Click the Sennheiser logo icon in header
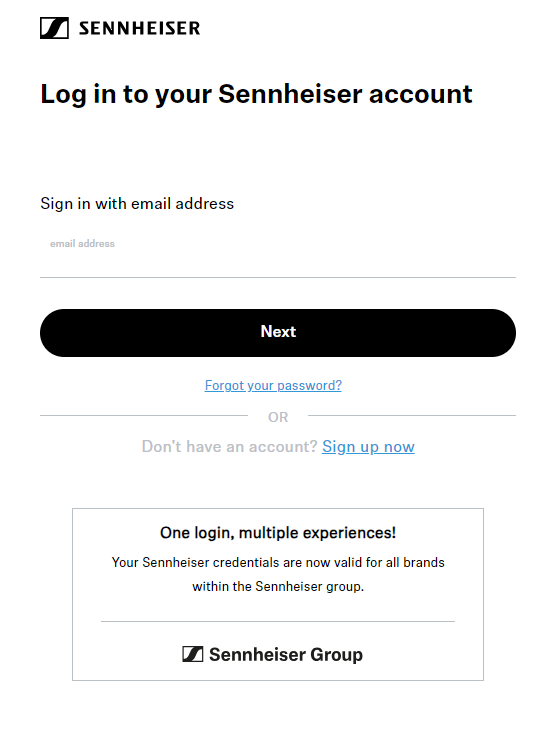This screenshot has height=731, width=558. pos(54,28)
